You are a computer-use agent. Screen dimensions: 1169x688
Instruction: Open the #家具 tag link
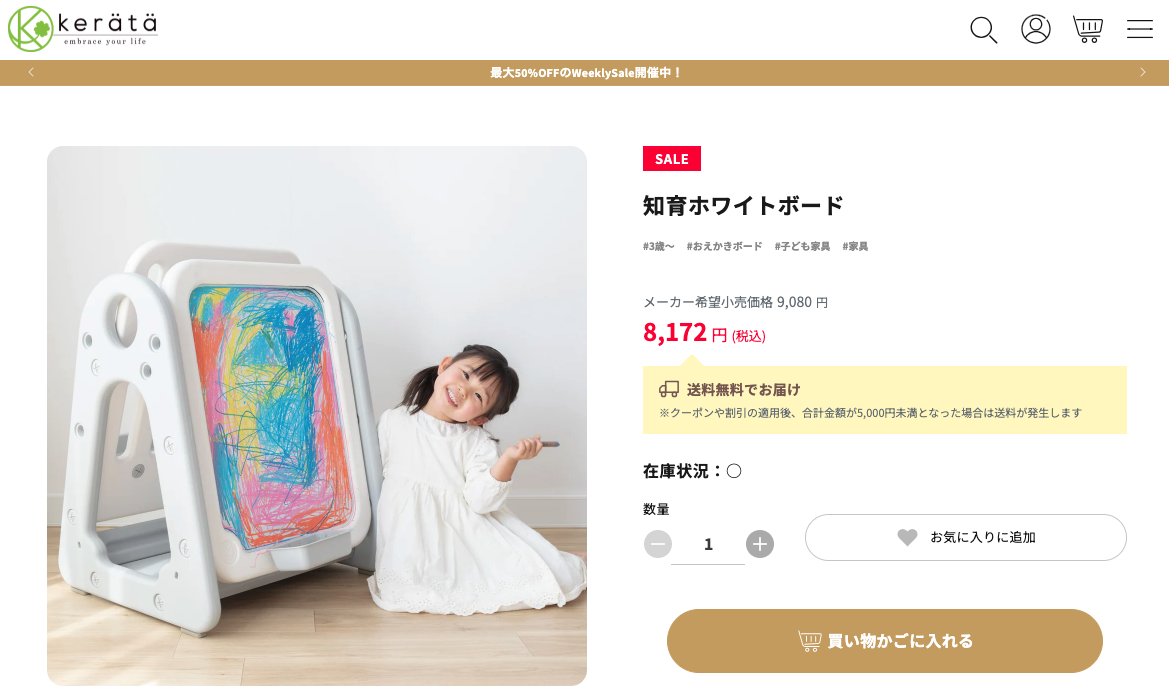(x=855, y=247)
